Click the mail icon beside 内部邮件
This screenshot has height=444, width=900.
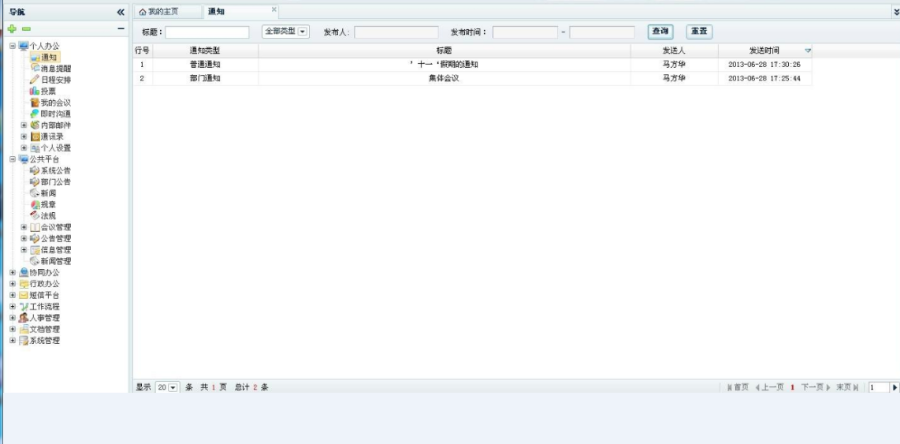34,125
